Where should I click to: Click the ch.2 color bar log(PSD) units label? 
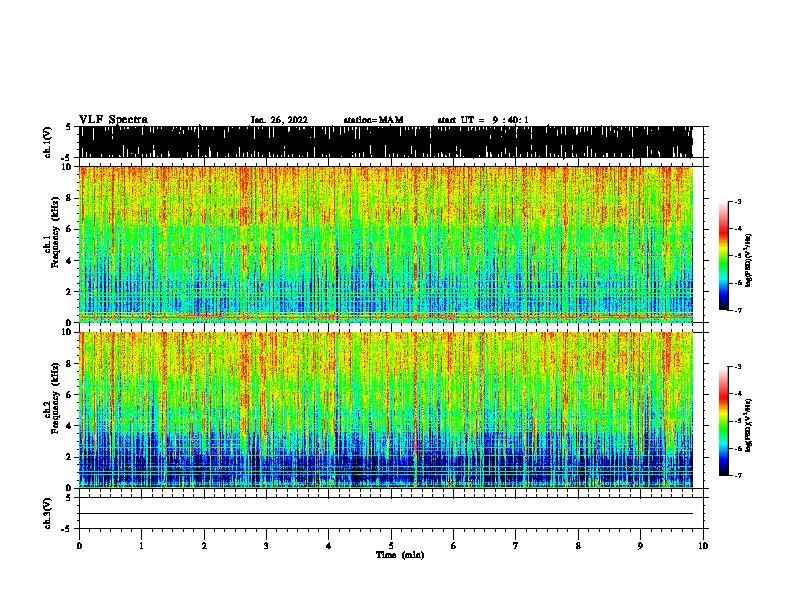748,425
